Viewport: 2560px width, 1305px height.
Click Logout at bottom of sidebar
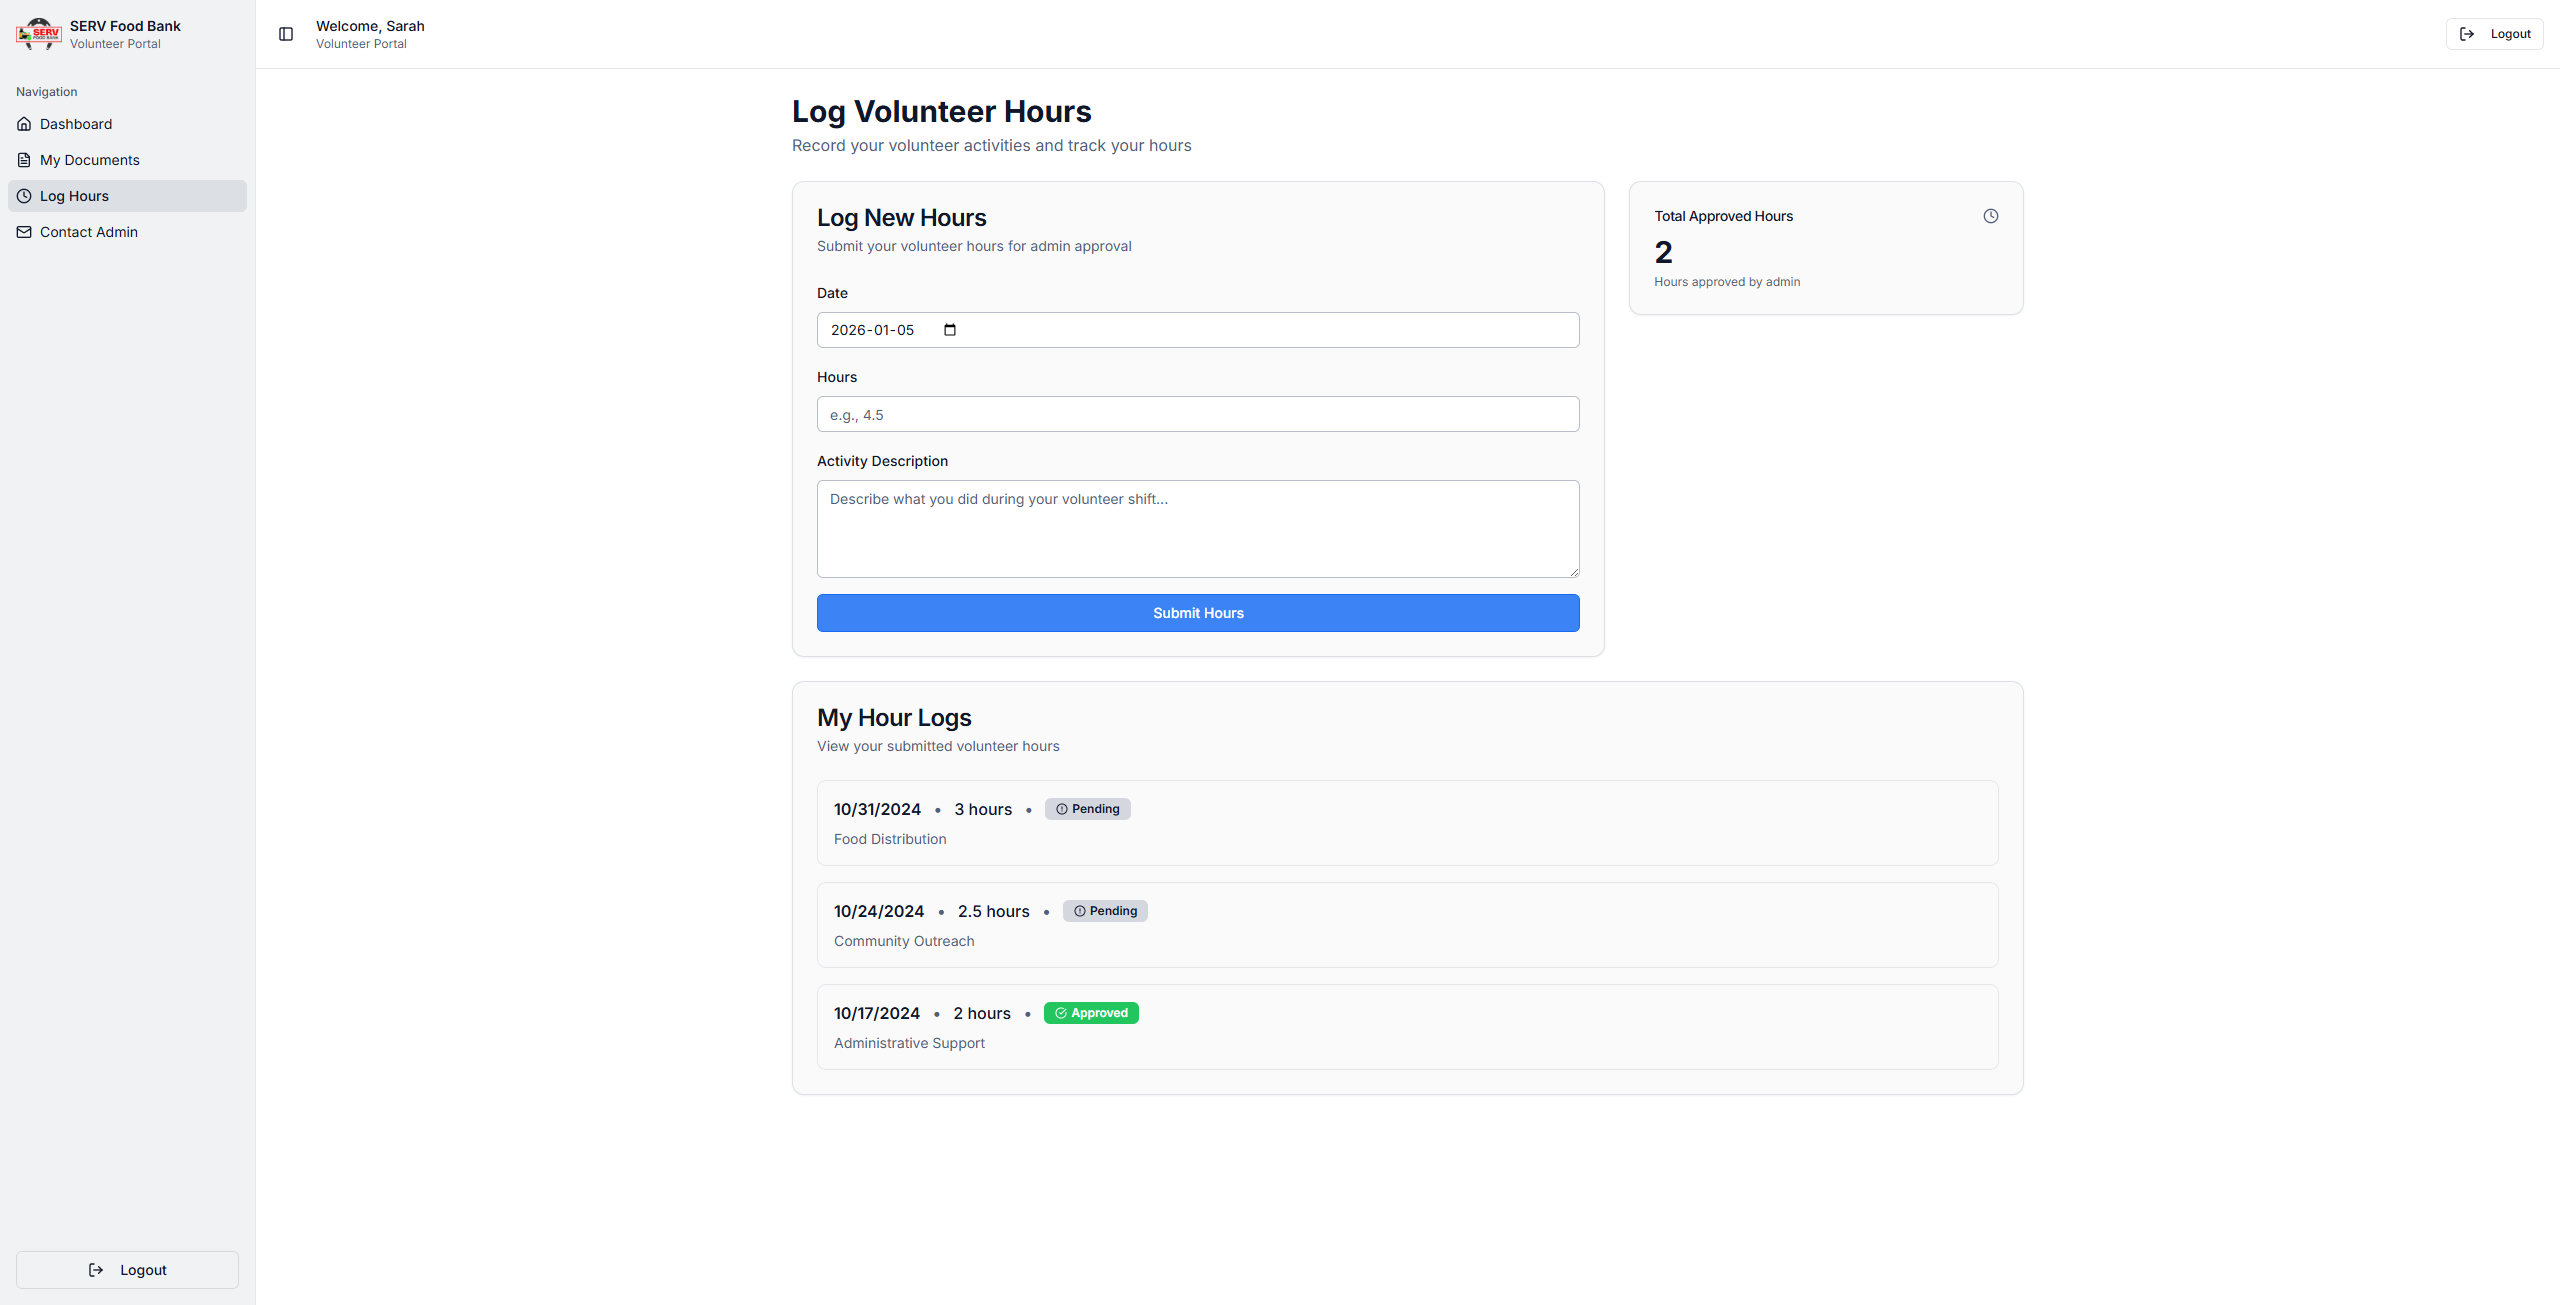(x=127, y=1270)
